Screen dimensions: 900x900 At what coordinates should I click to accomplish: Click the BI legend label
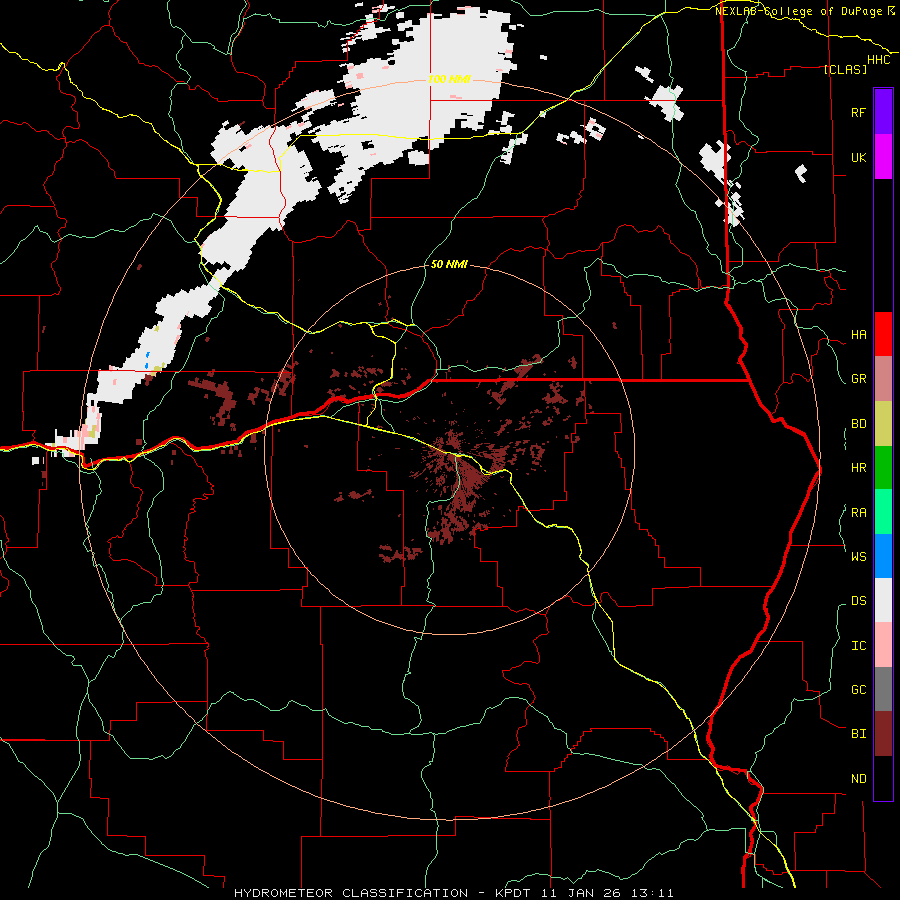[858, 734]
